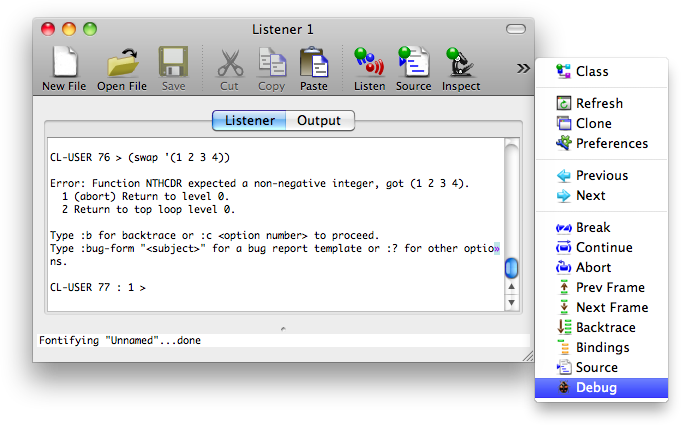The image size is (681, 425).
Task: Click the Paste clipboard icon
Action: click(314, 64)
